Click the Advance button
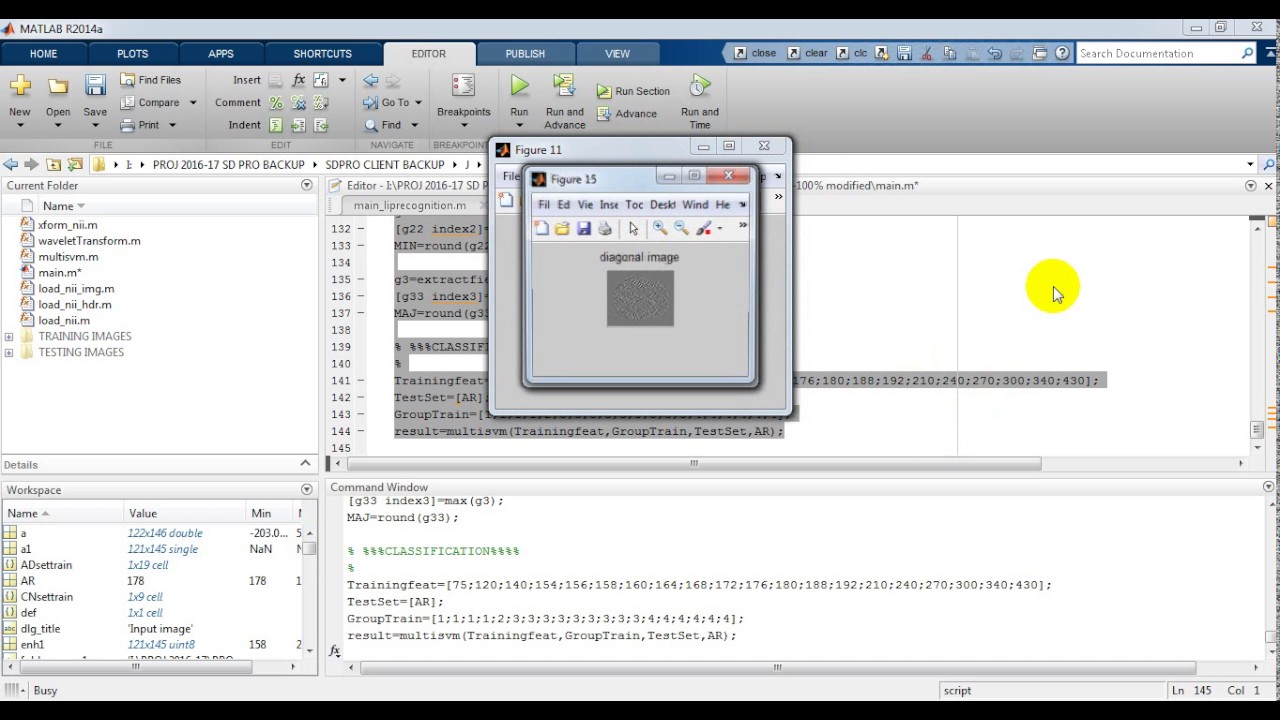 (627, 114)
